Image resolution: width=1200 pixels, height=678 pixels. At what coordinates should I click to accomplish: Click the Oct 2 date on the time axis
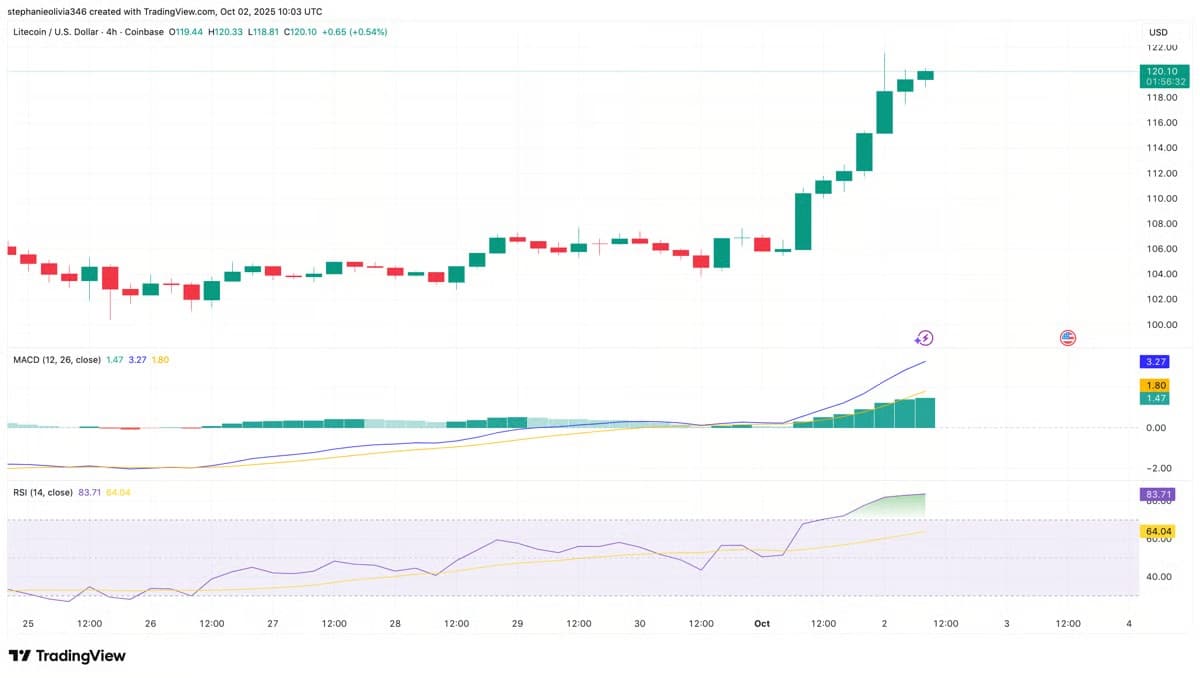(884, 623)
